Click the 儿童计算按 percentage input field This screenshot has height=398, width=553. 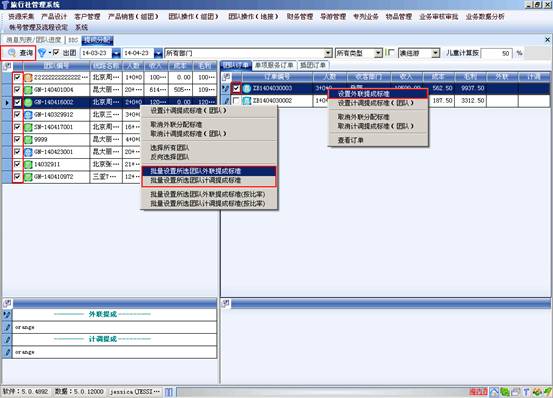click(496, 53)
